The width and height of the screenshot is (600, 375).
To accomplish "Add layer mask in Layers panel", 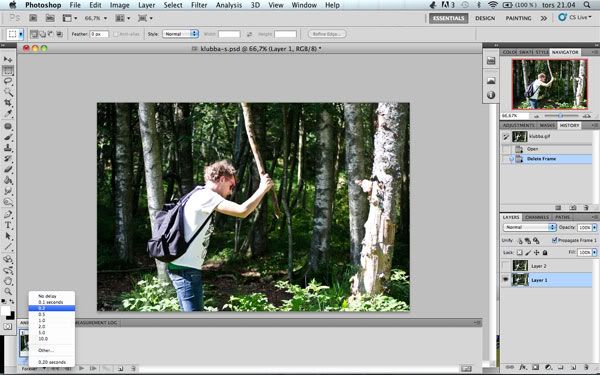I will pos(535,367).
